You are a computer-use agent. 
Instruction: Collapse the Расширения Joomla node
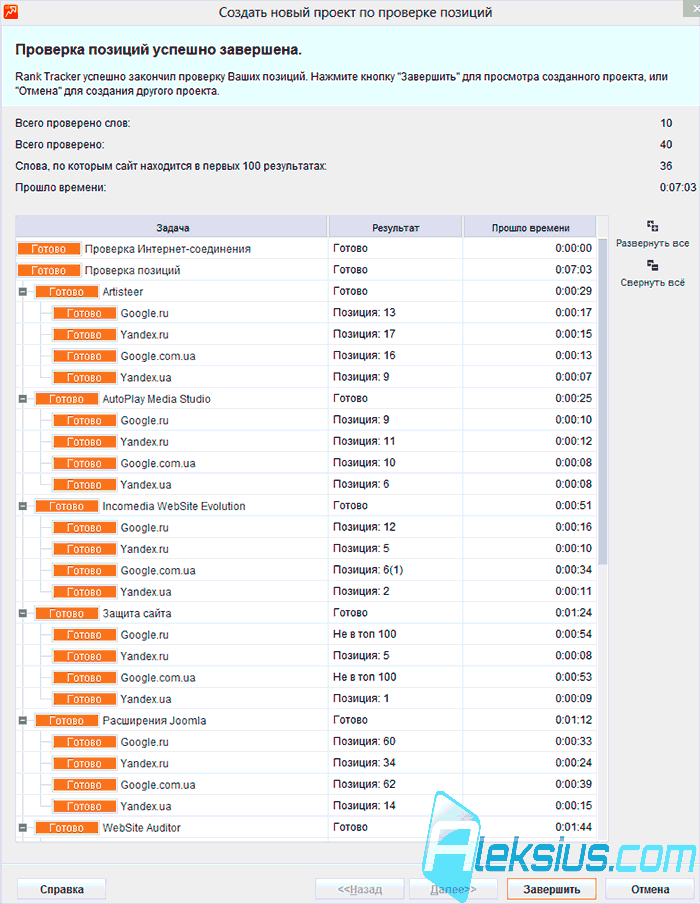point(23,721)
